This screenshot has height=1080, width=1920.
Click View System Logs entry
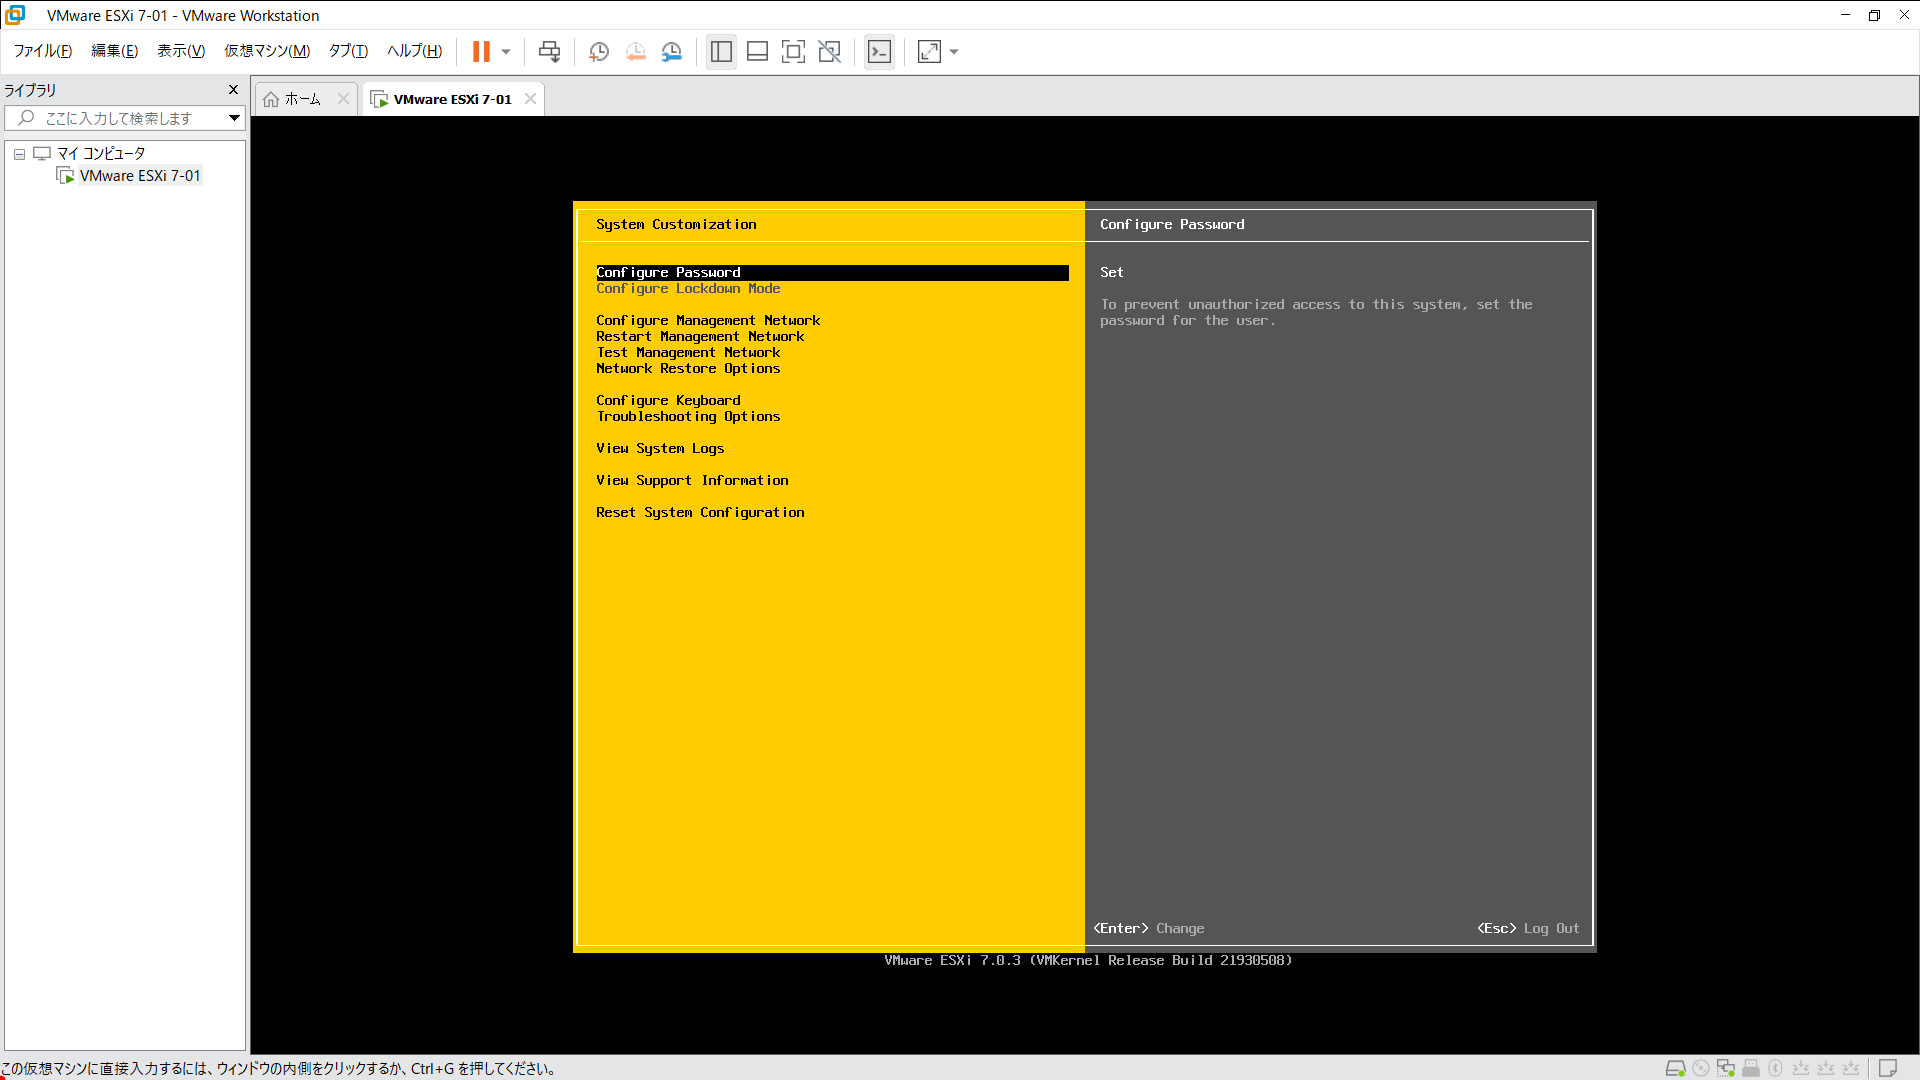coord(660,449)
